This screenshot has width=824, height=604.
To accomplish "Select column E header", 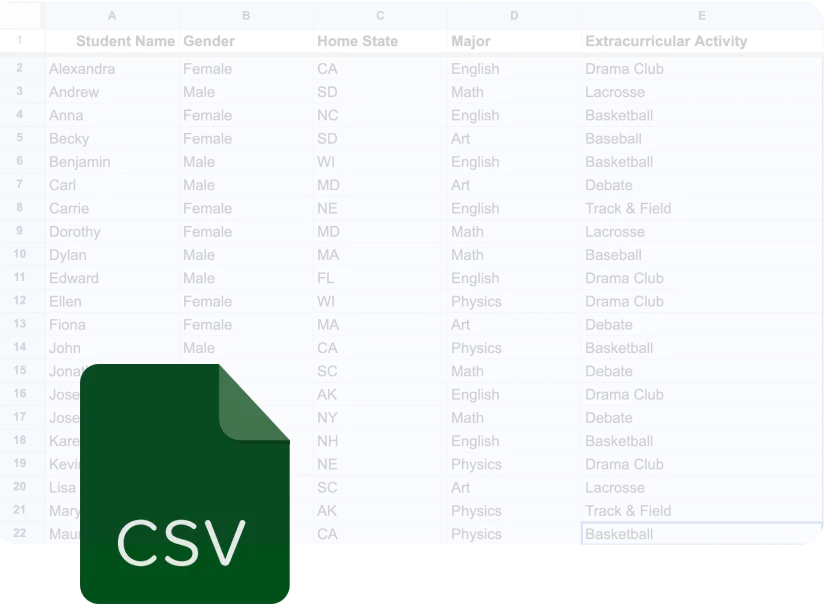I will point(702,16).
